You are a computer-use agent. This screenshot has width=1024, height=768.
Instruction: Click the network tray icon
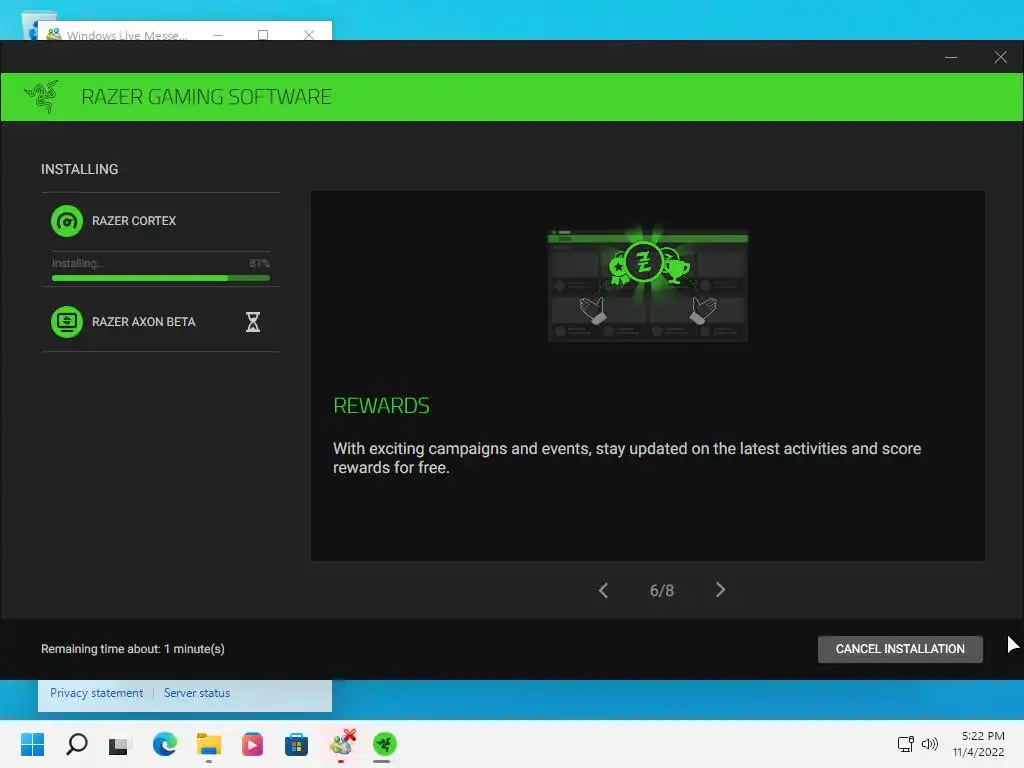906,744
